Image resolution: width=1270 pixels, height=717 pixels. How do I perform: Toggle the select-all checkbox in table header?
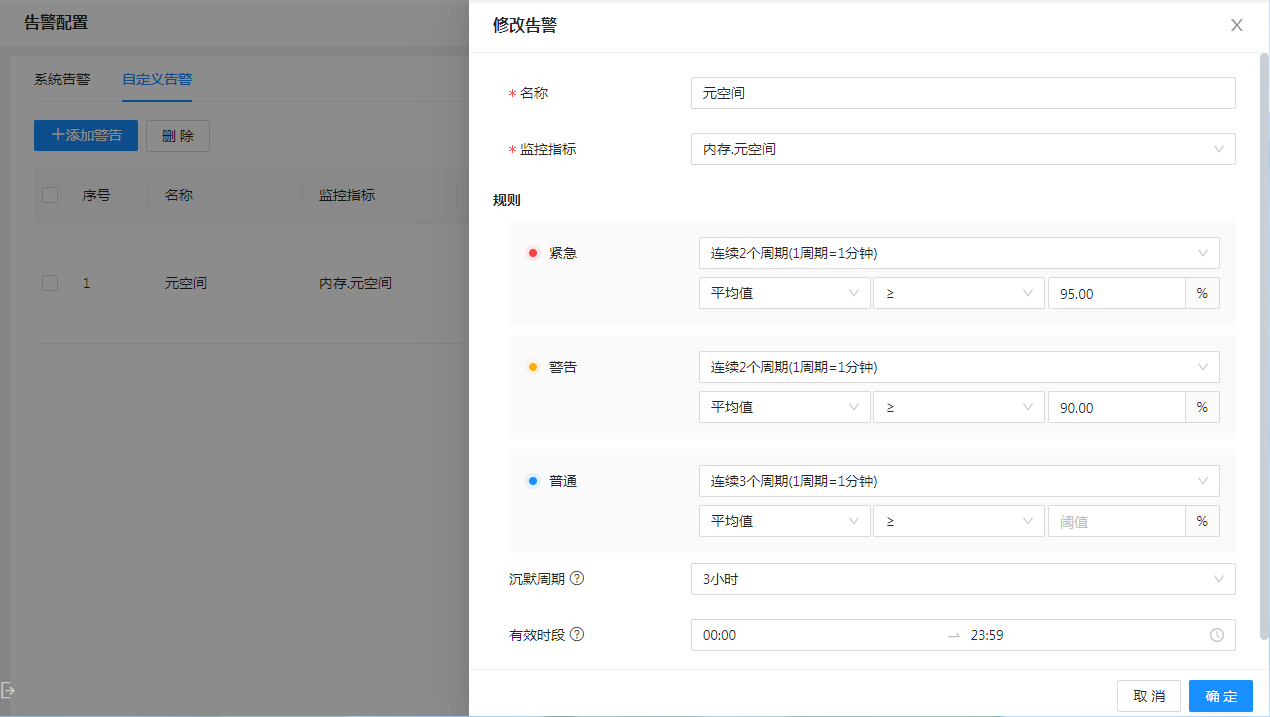[x=50, y=195]
